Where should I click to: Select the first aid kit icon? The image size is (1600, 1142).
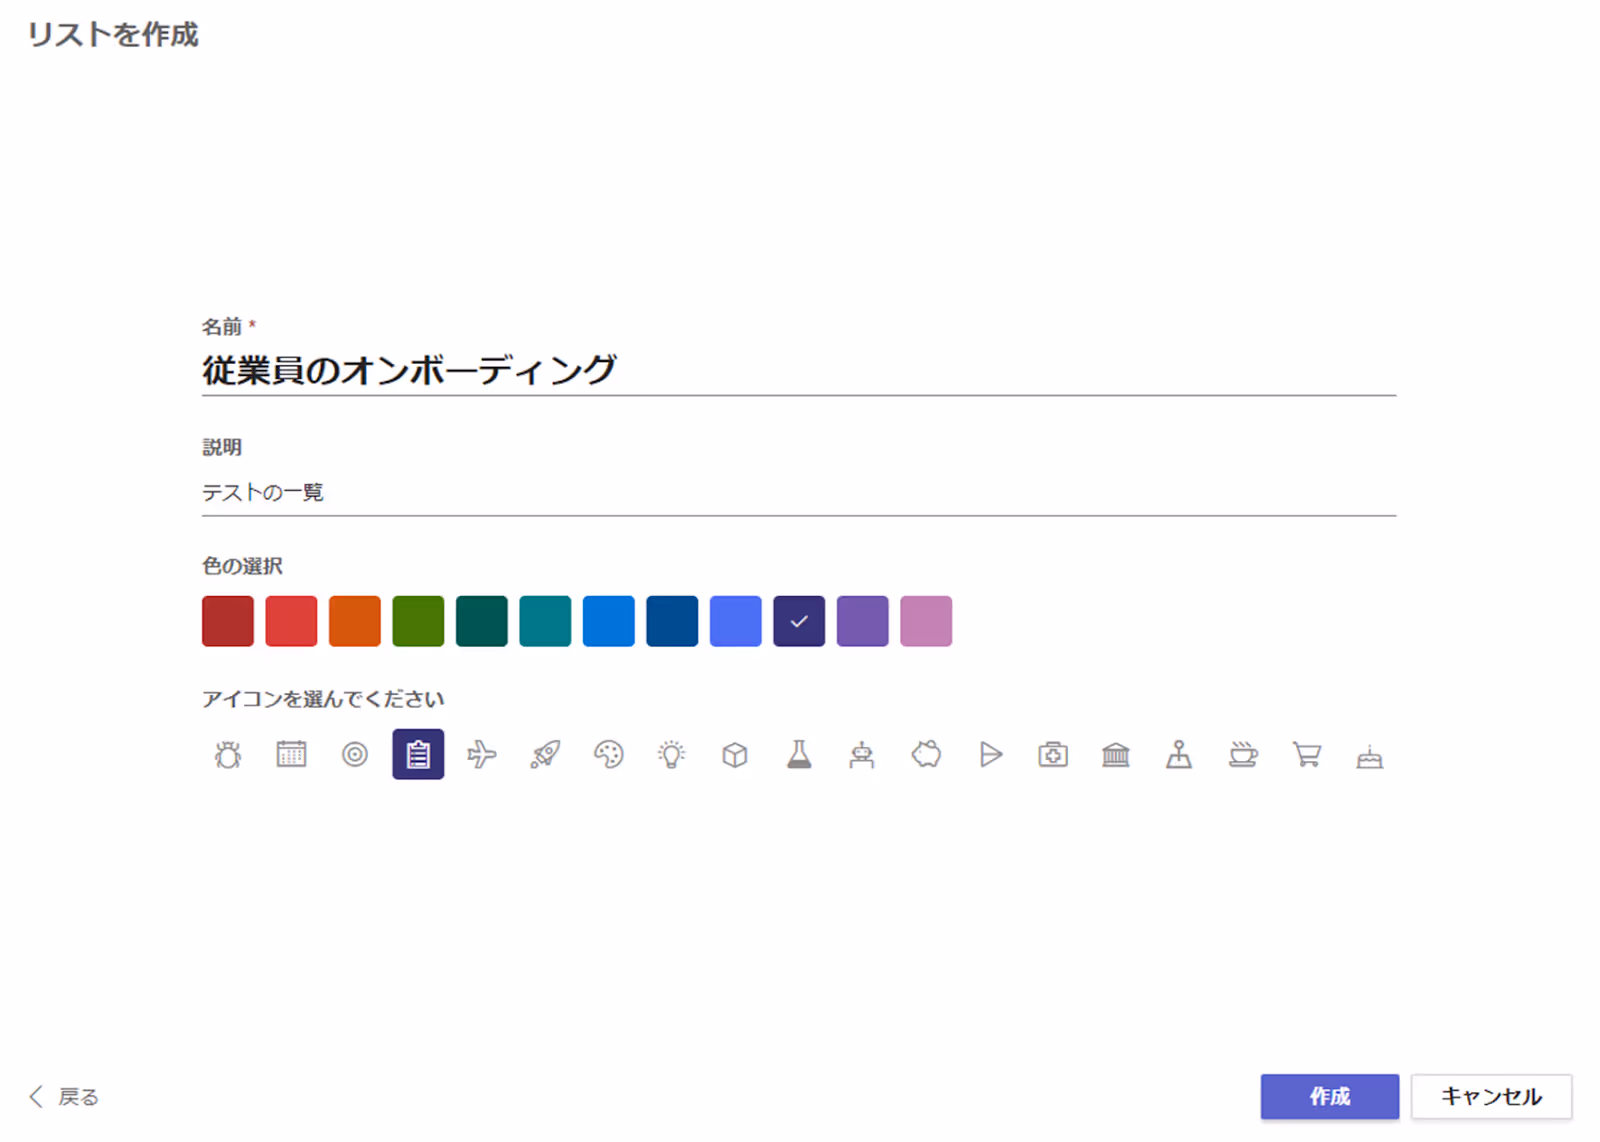pos(1053,754)
